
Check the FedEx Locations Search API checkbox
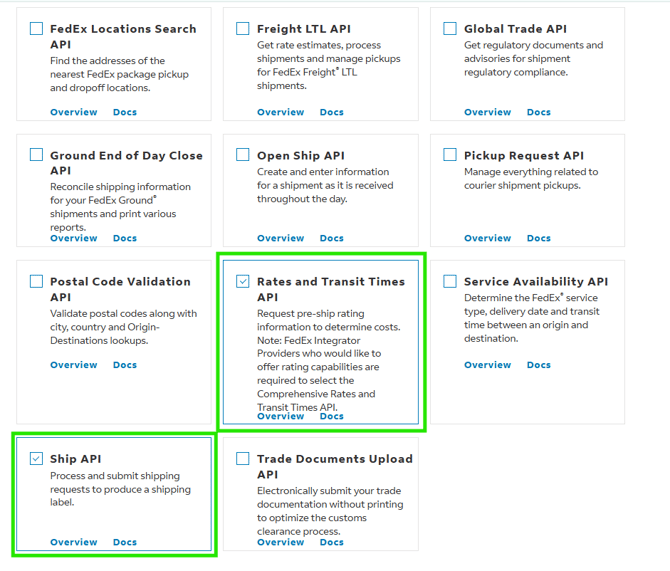click(x=37, y=29)
